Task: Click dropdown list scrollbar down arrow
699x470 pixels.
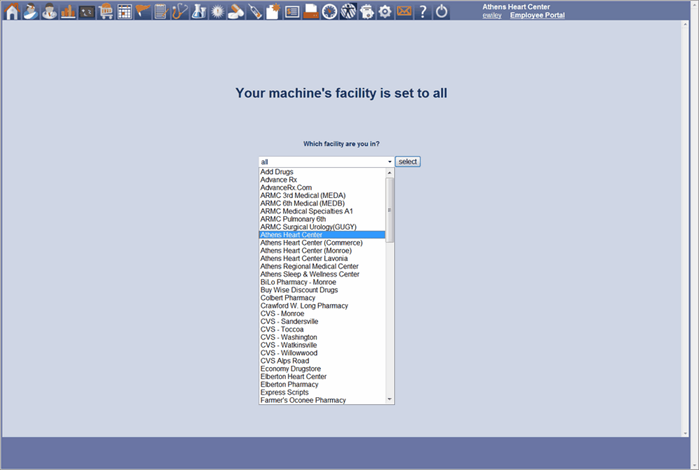Action: [x=390, y=400]
